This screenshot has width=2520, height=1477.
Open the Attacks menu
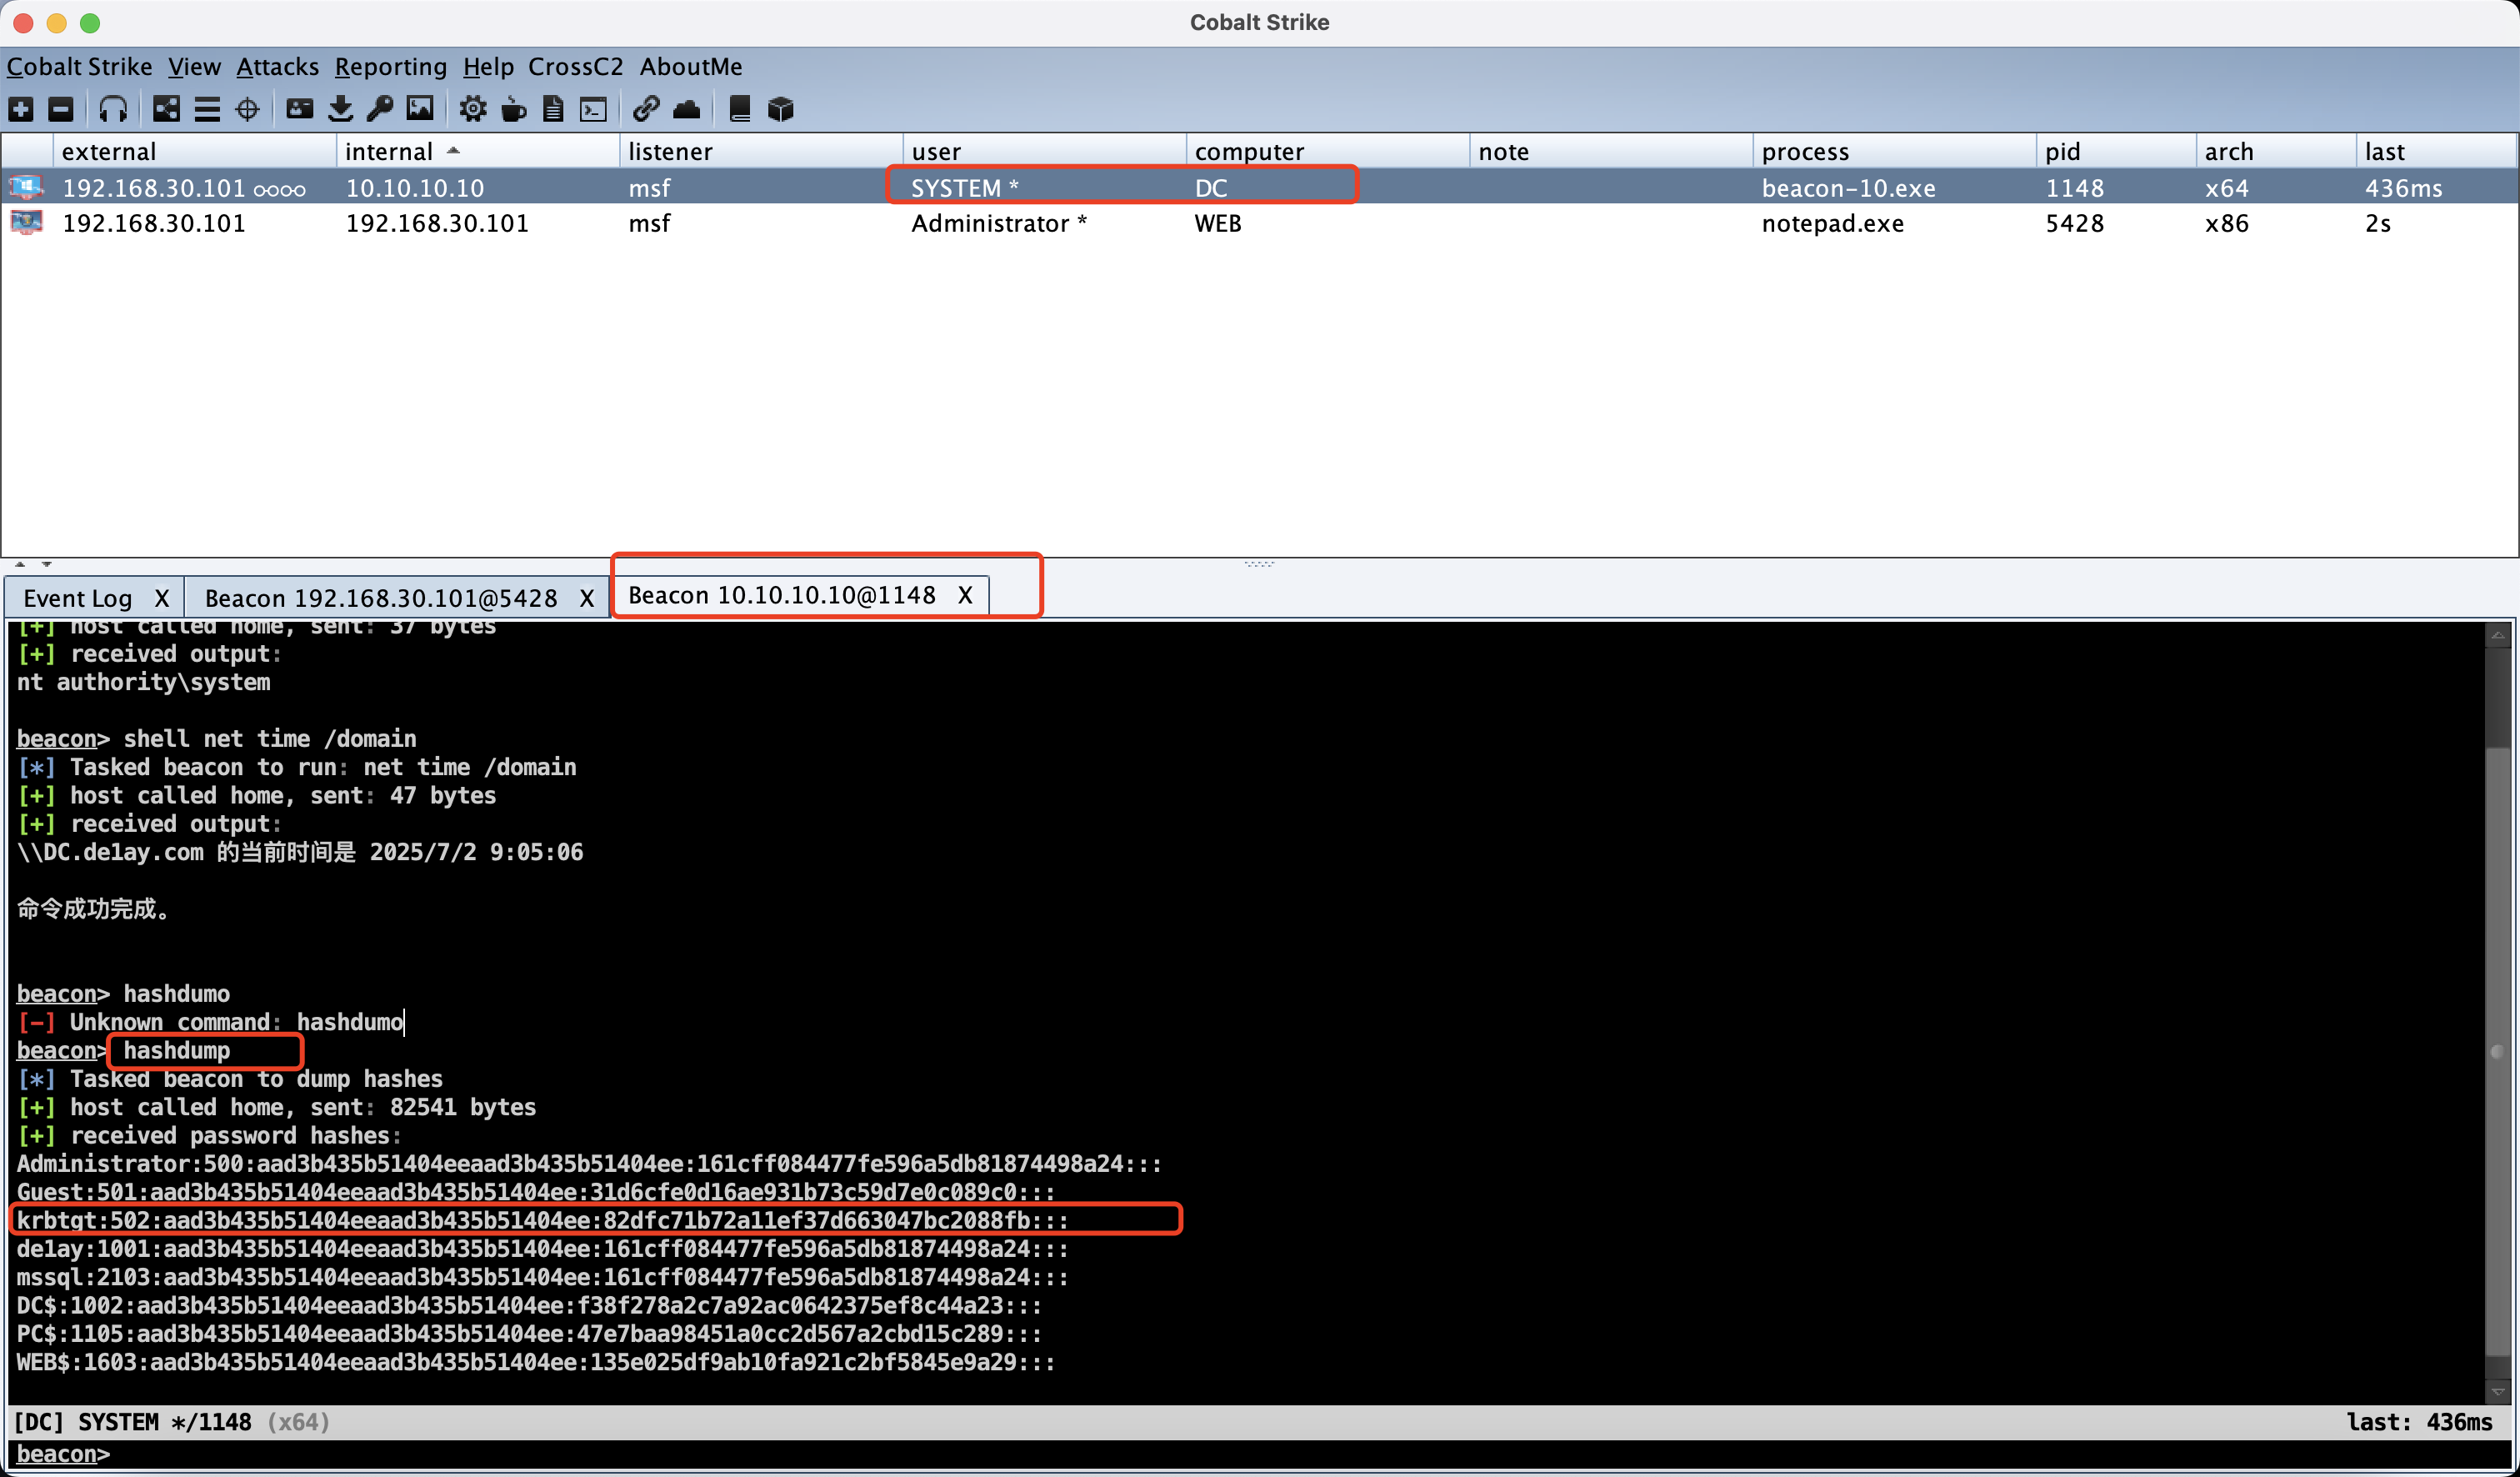[277, 67]
